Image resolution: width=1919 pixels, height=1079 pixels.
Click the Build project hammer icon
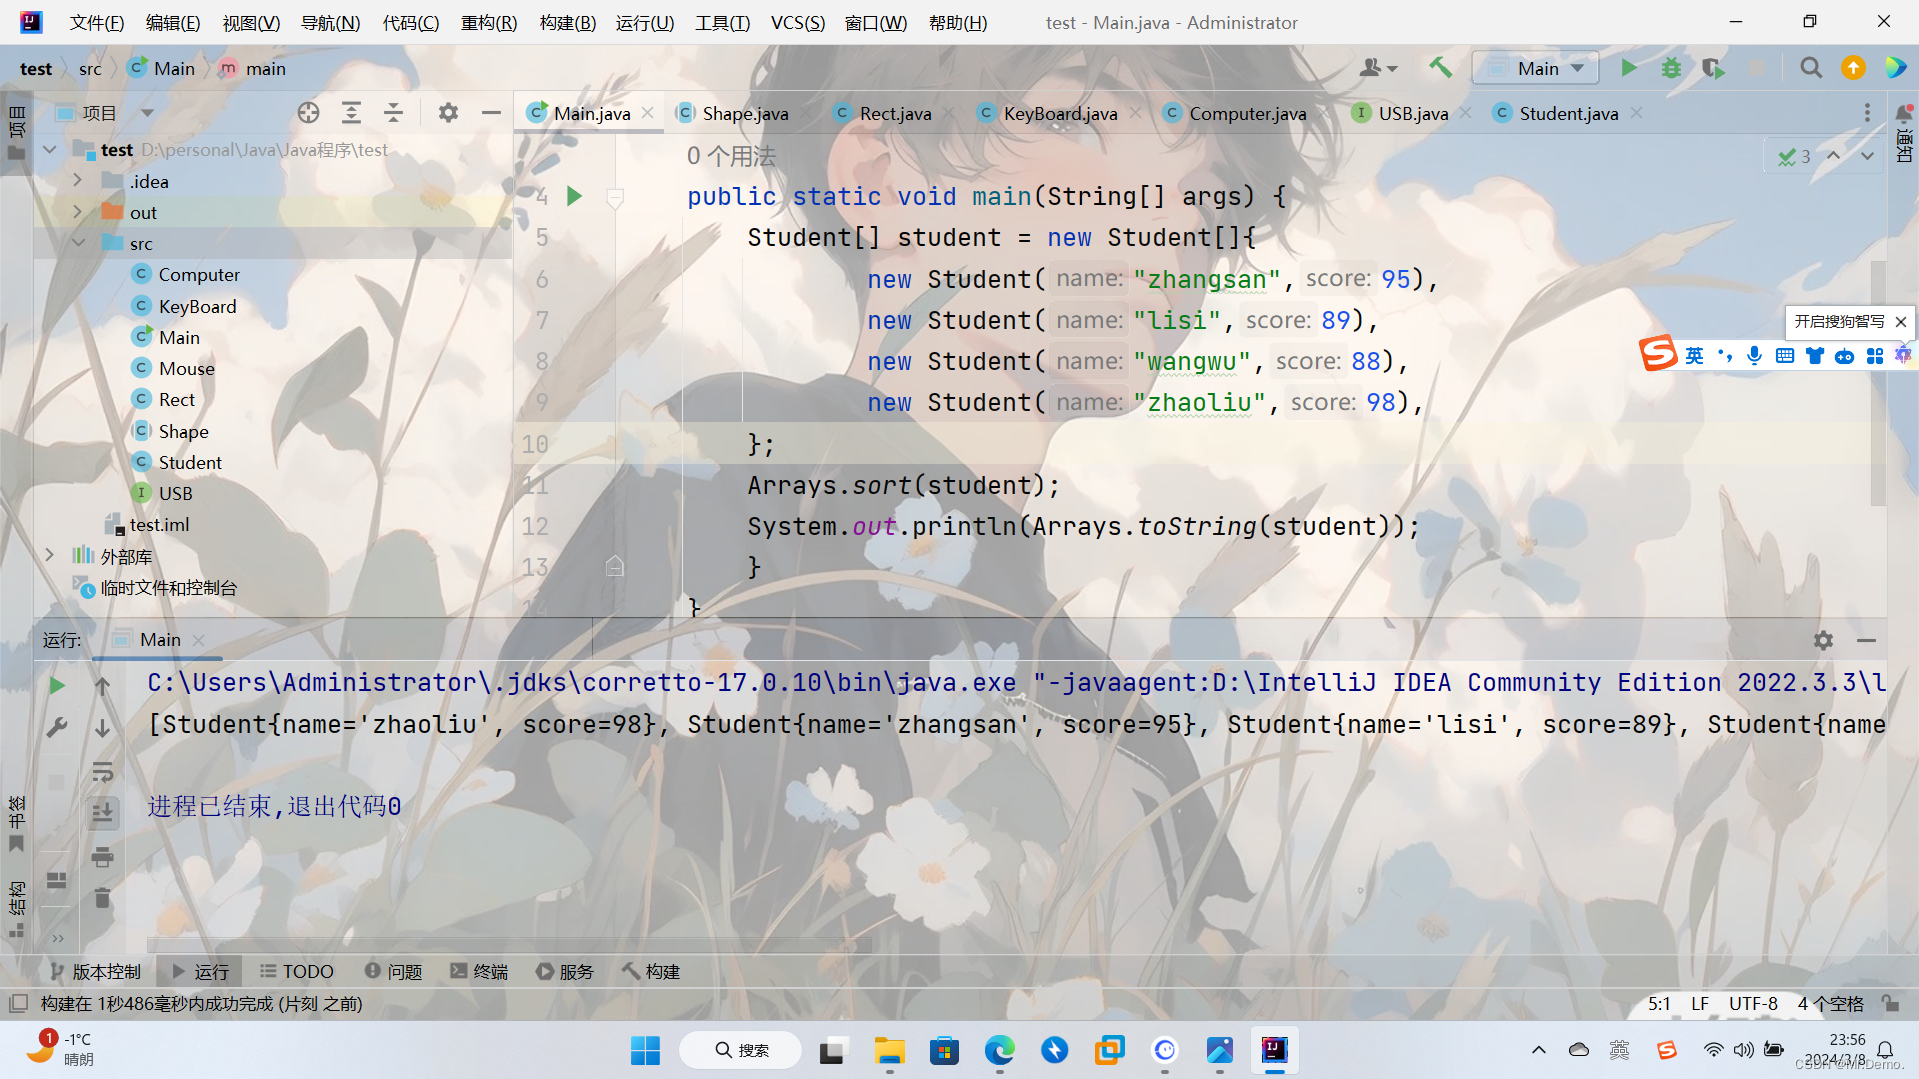(x=1440, y=68)
